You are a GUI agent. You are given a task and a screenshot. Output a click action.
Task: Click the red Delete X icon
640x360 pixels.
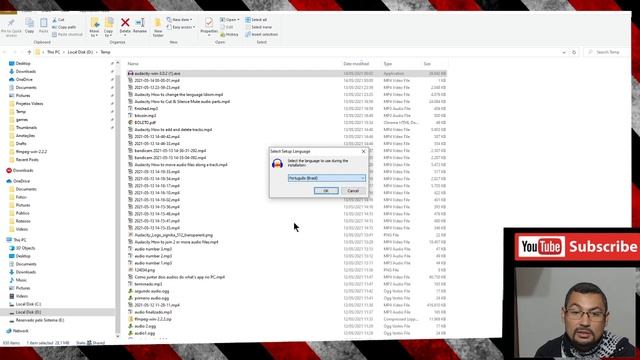(x=125, y=22)
